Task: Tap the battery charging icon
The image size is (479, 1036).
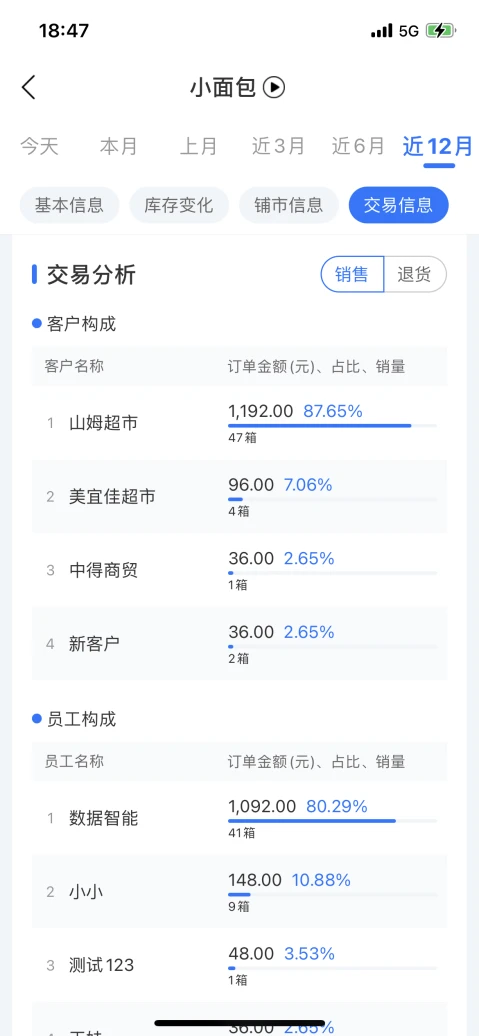Action: click(x=440, y=30)
